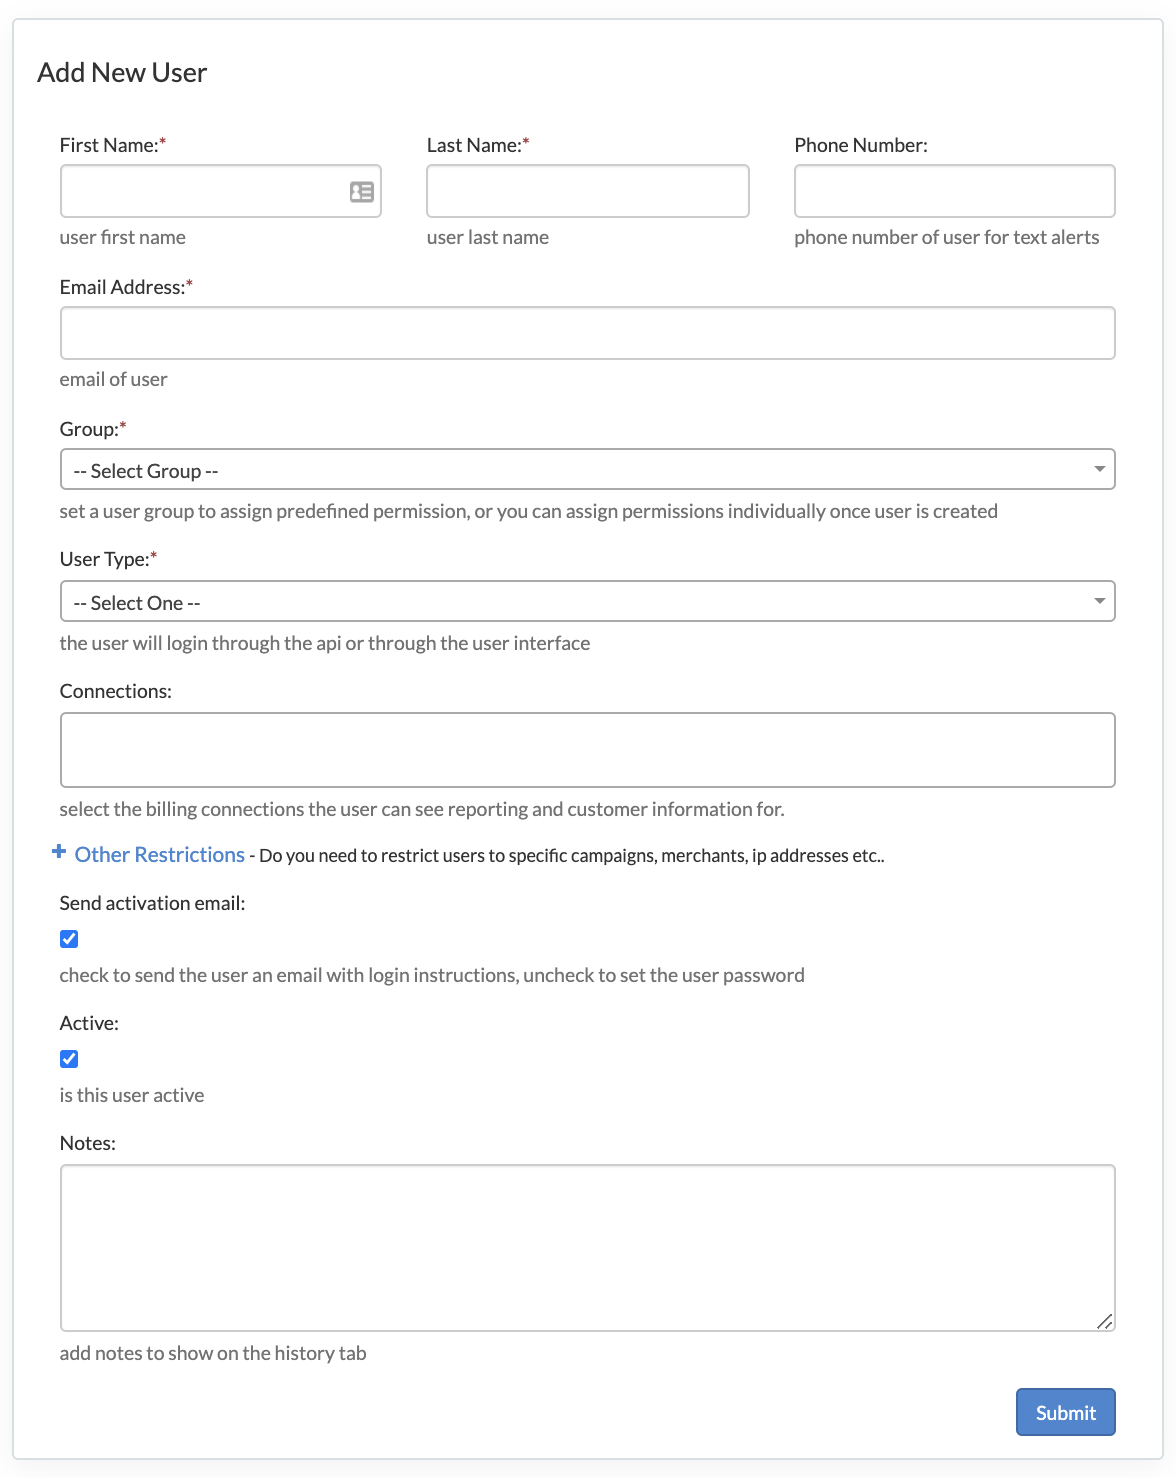Uncheck the Send activation email checkbox
This screenshot has width=1176, height=1478.
(x=69, y=939)
